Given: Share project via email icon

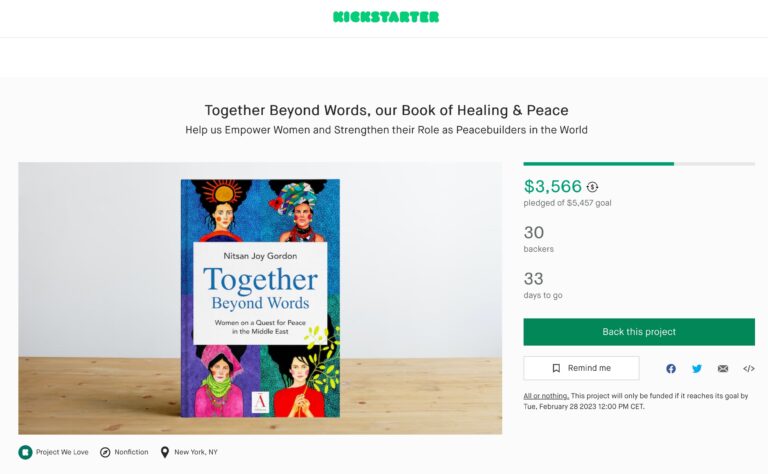Looking at the screenshot, I should pos(723,369).
